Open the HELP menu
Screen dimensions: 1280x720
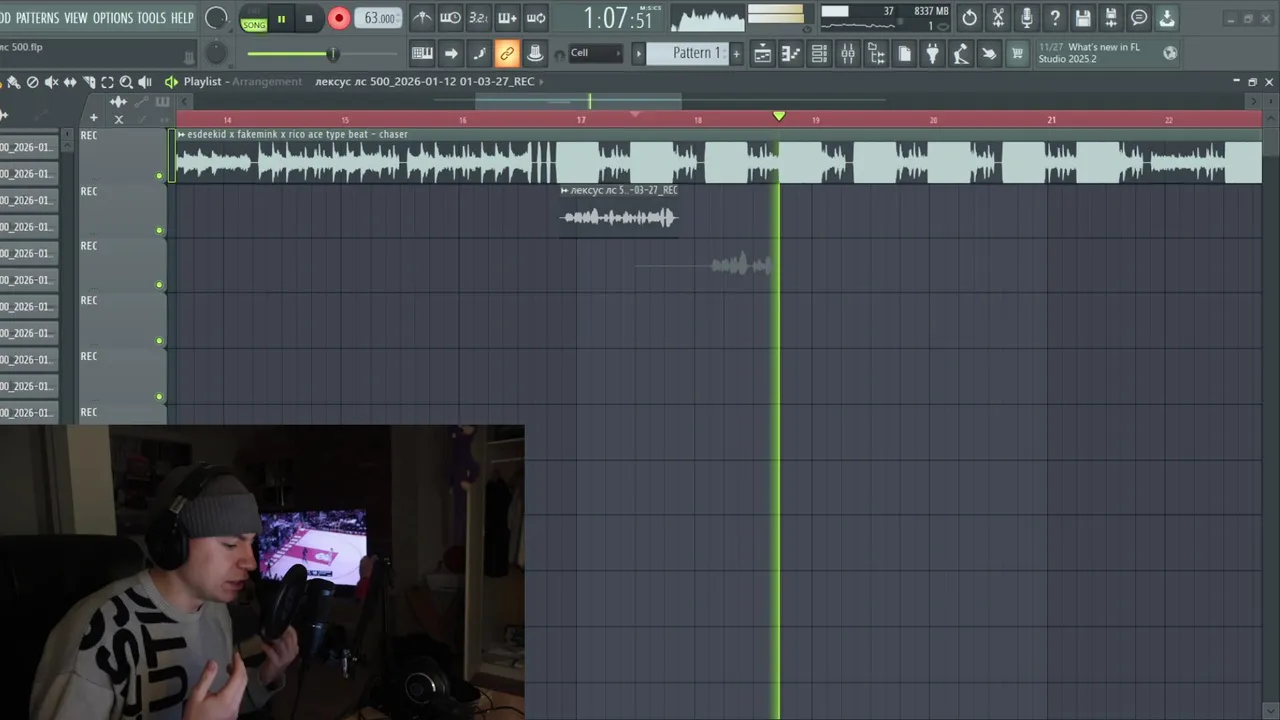click(182, 18)
